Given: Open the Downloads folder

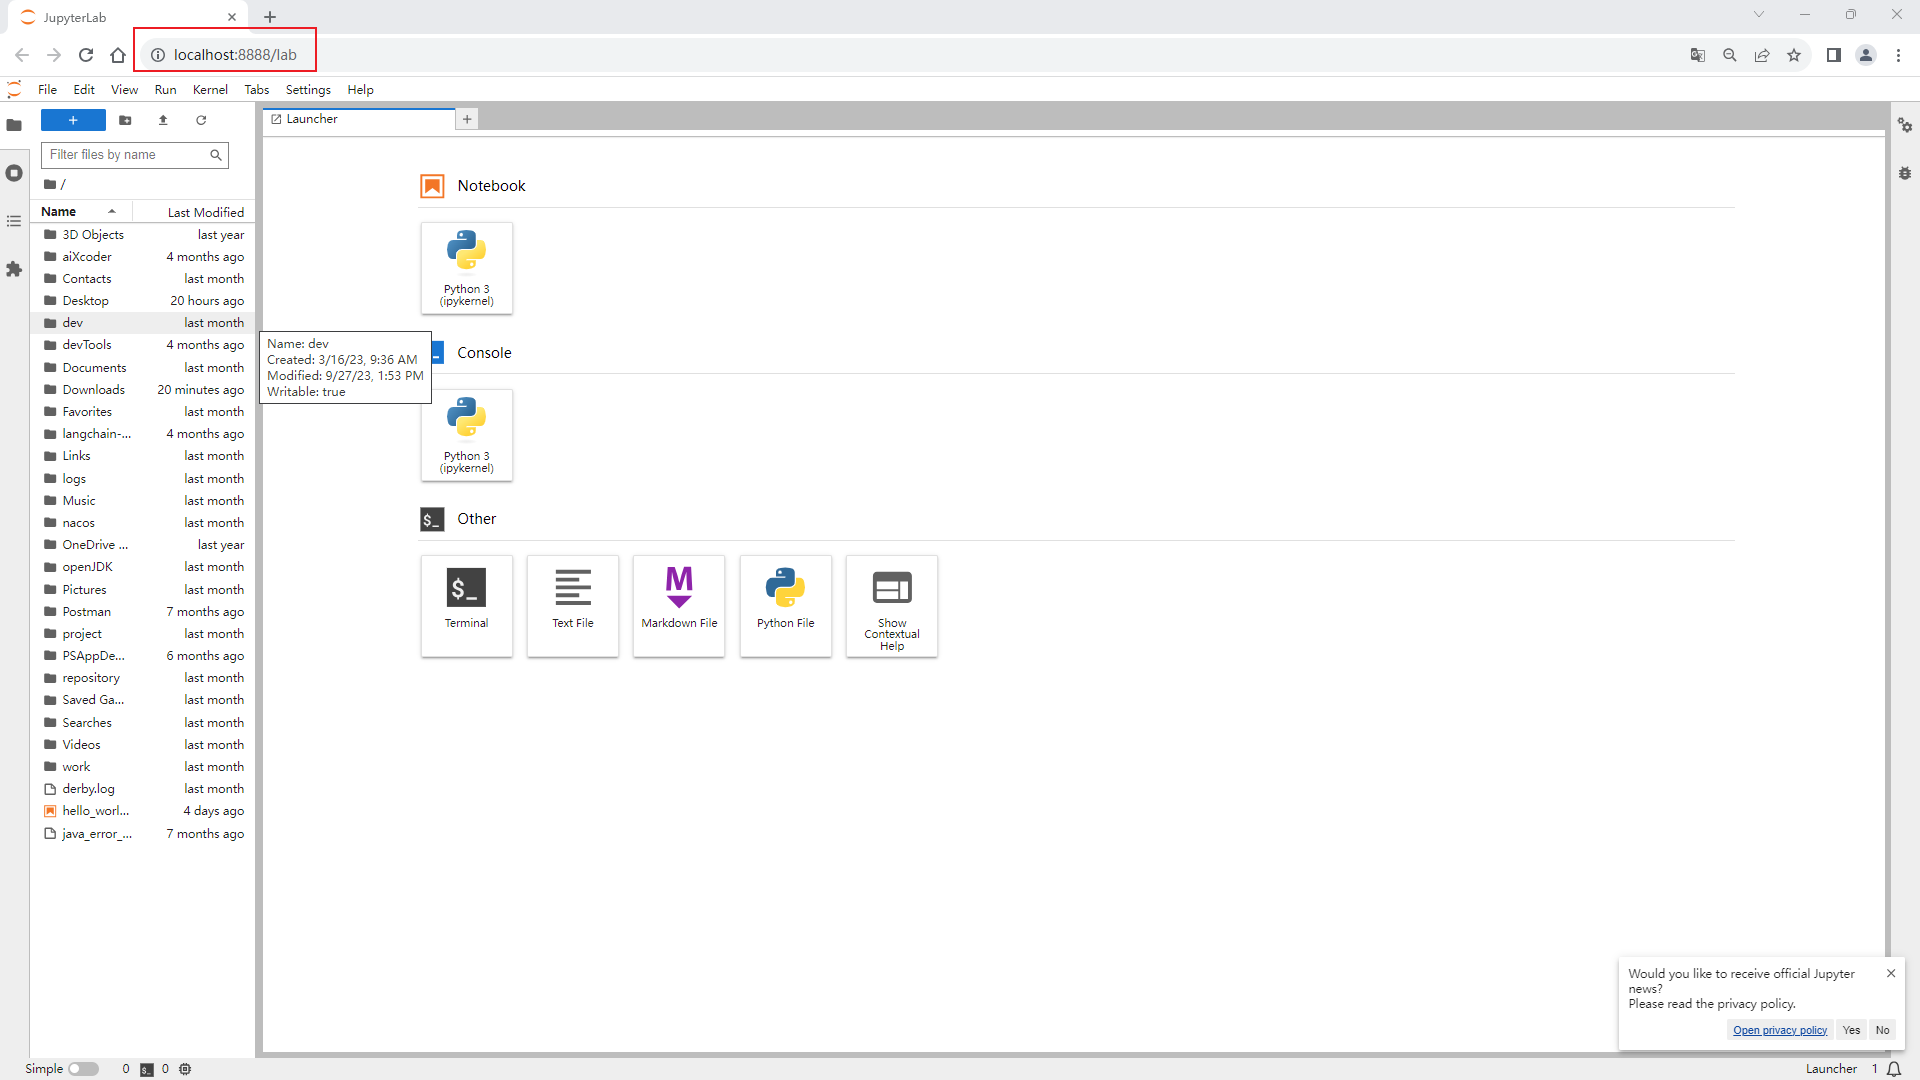Looking at the screenshot, I should point(94,390).
